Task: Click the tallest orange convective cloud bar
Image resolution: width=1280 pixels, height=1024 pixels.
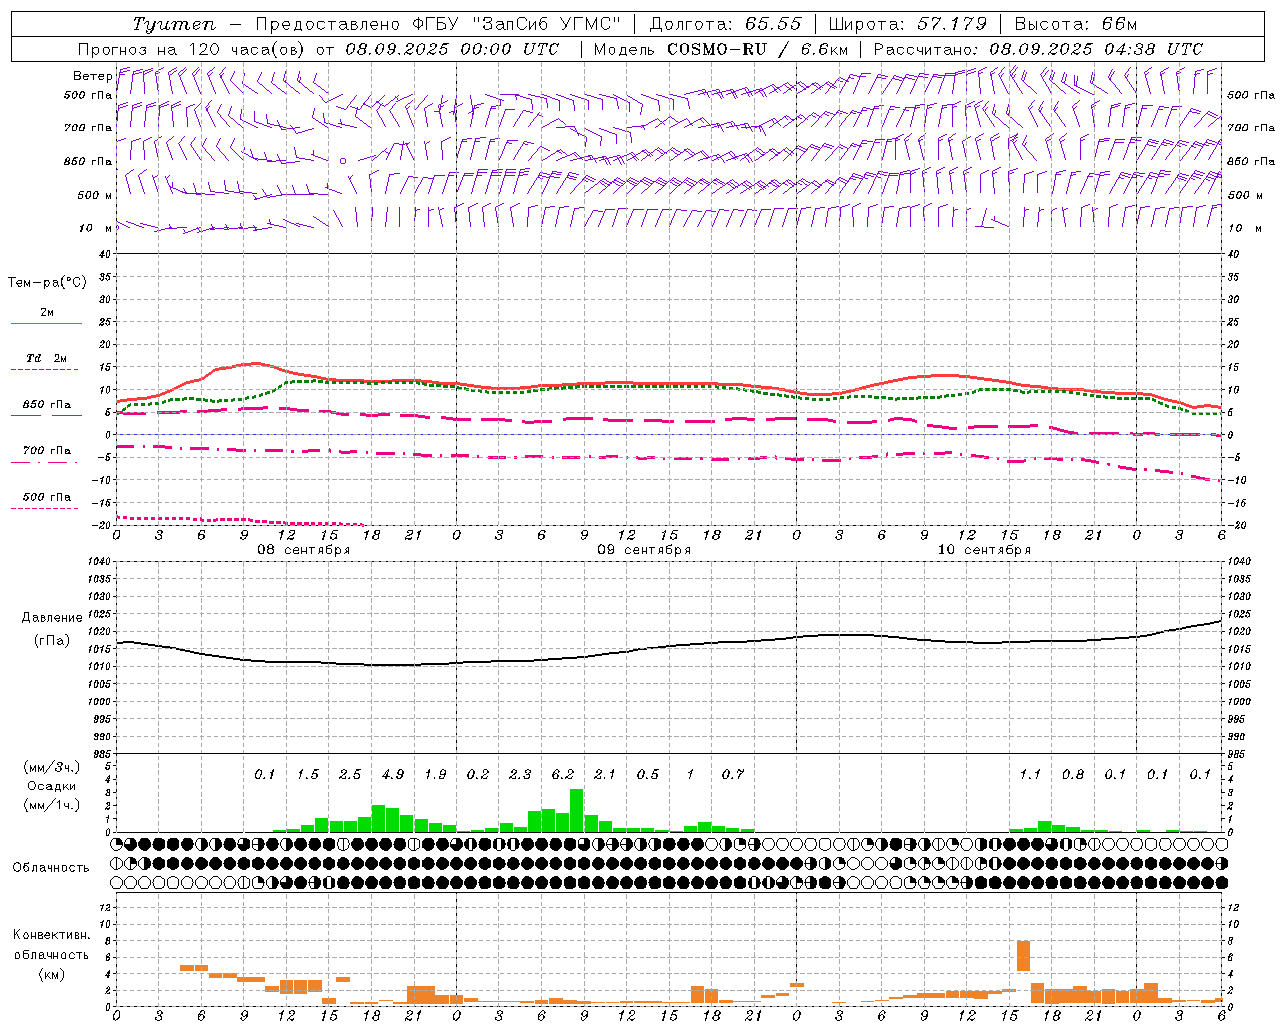Action: (1023, 956)
